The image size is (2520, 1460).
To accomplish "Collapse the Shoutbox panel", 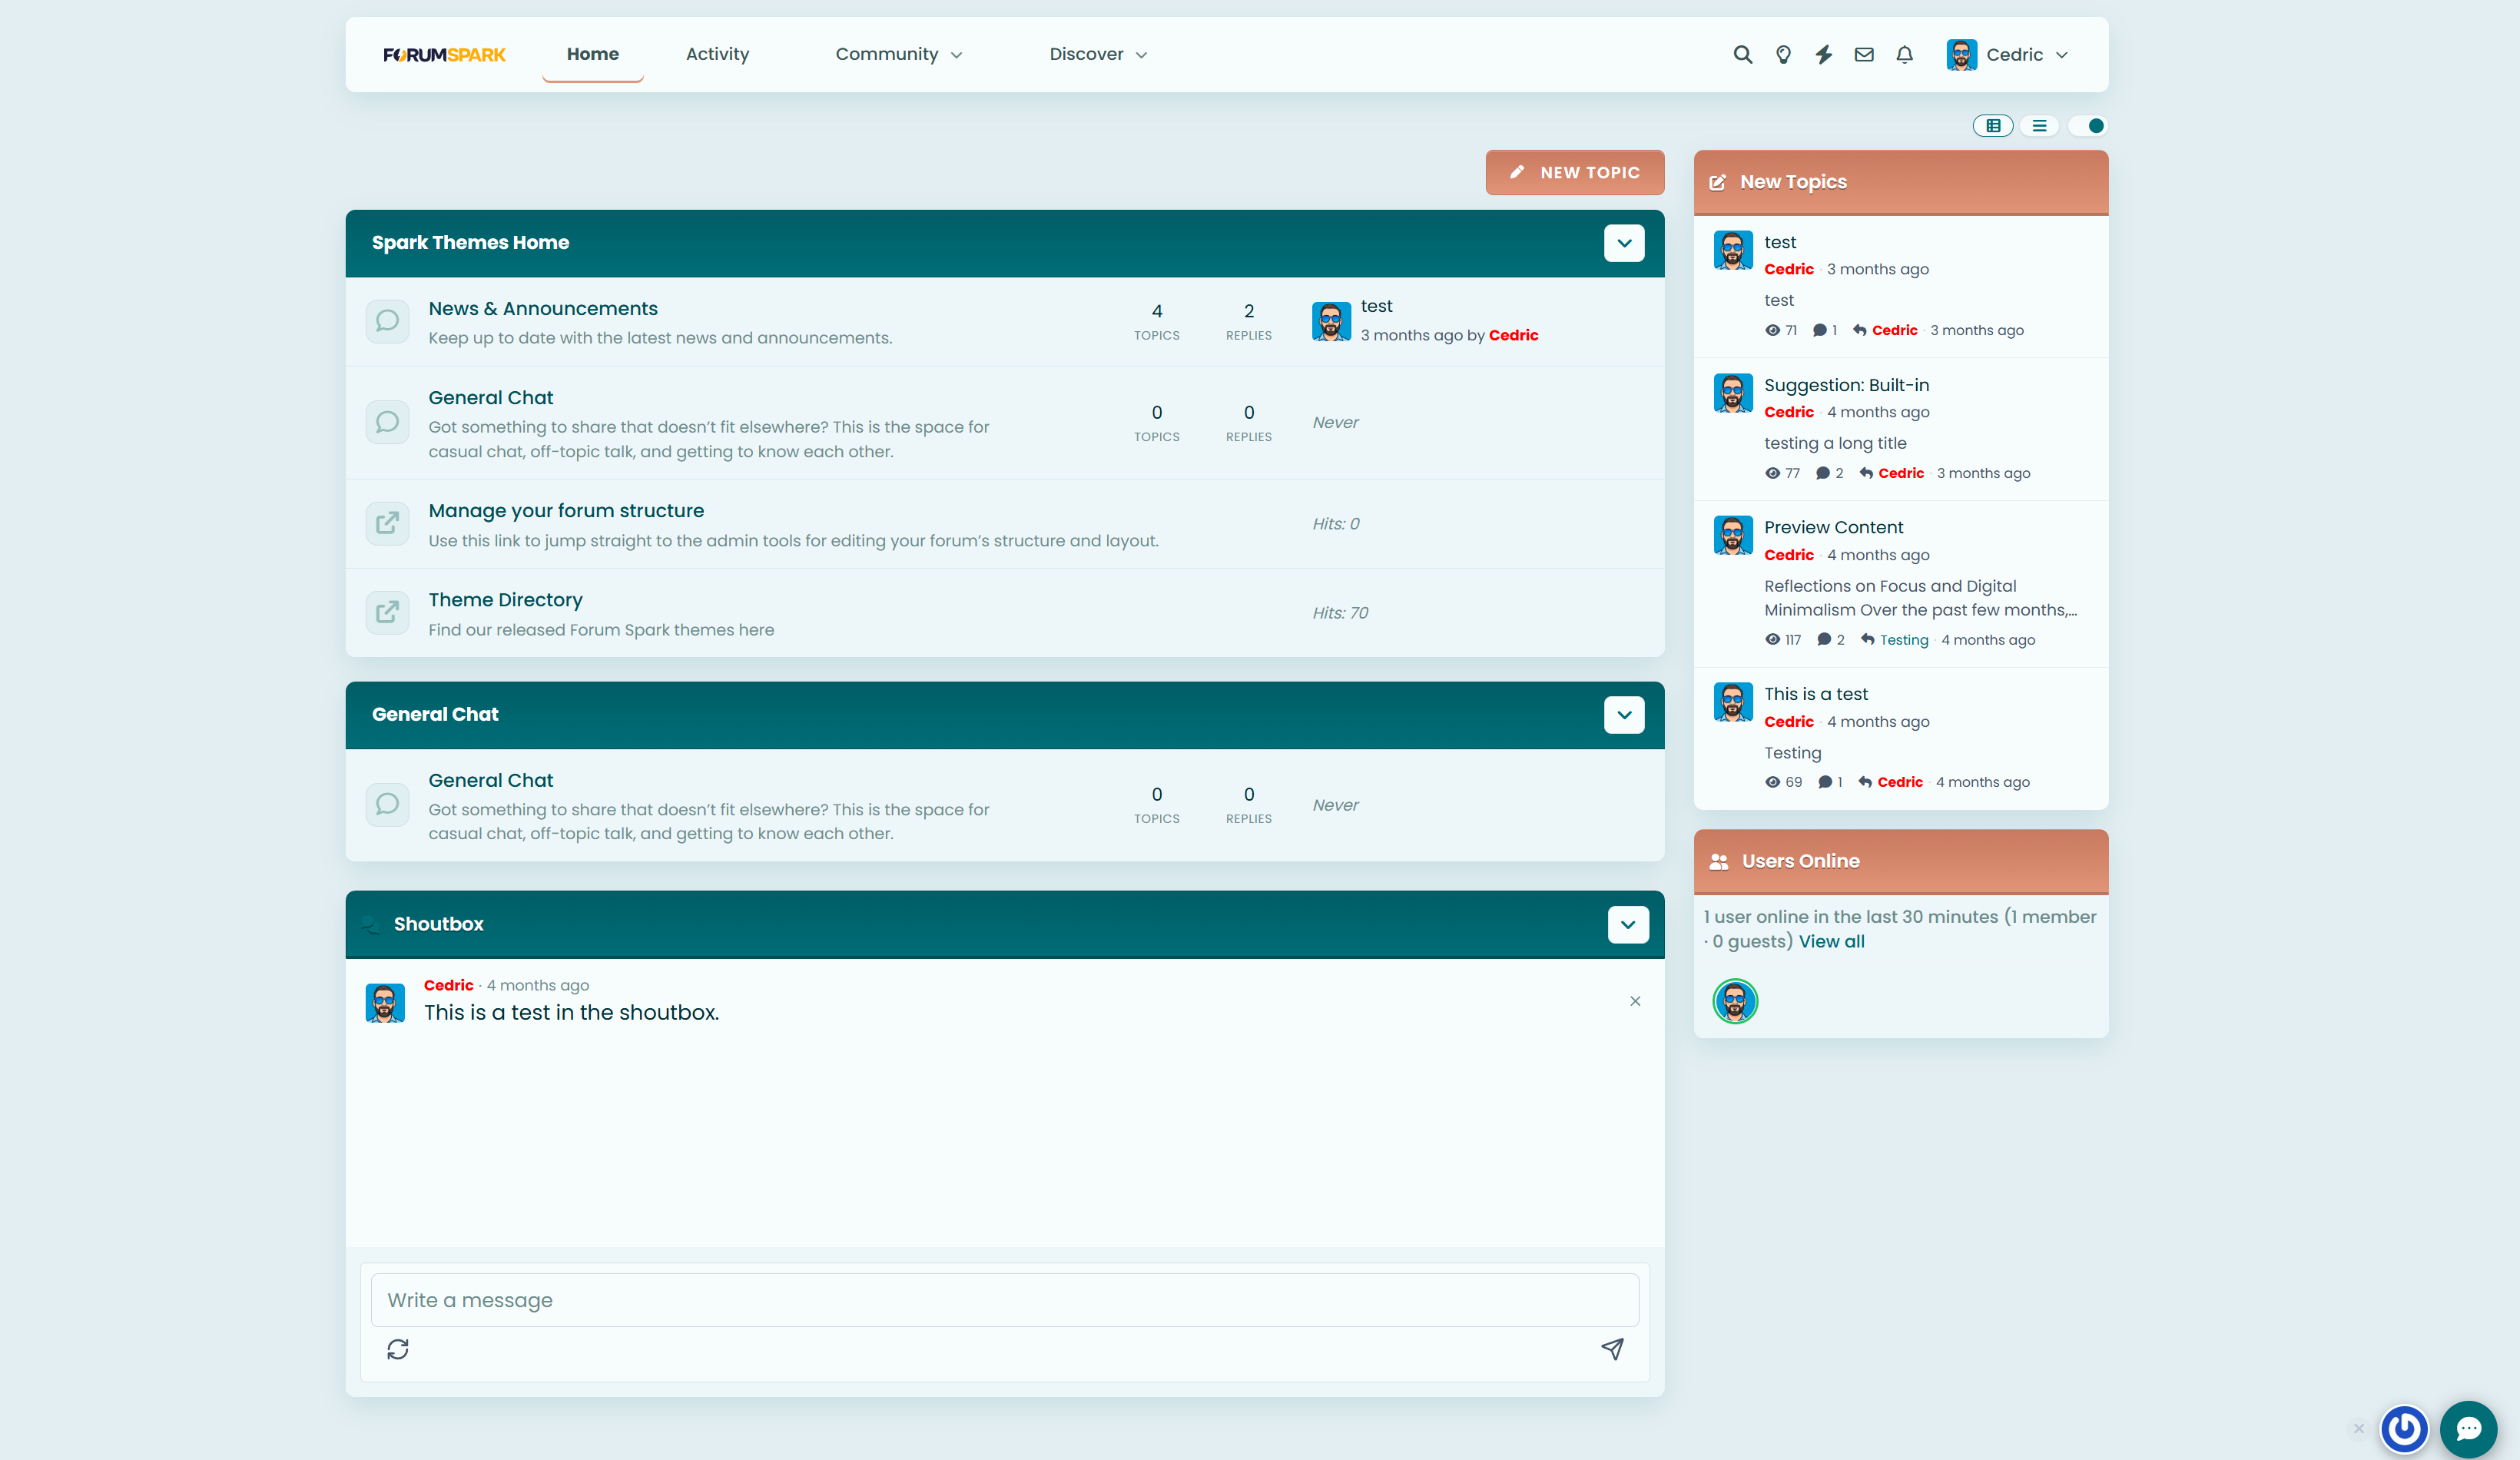I will pos(1628,925).
